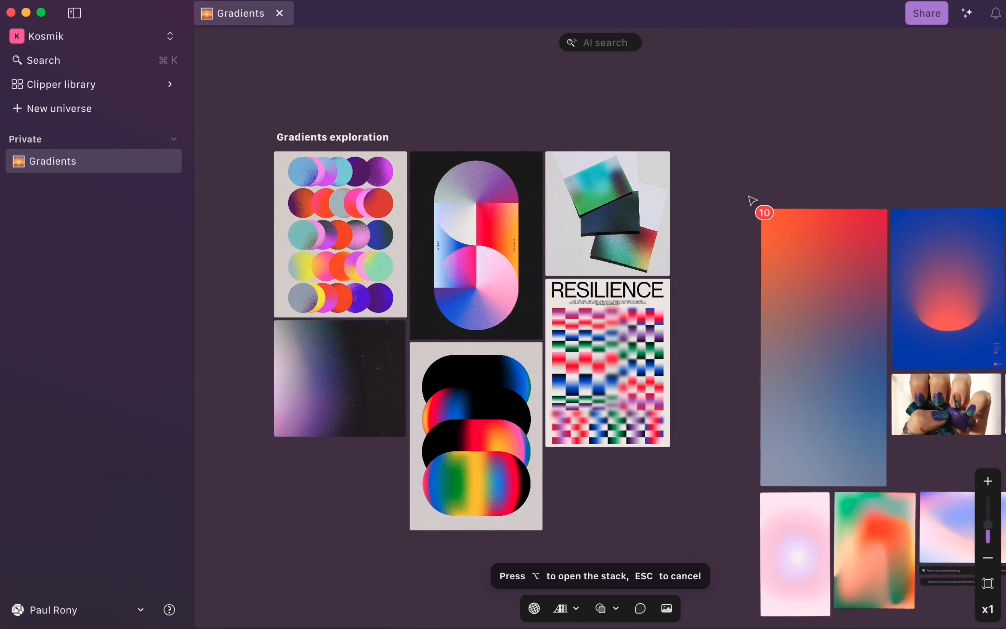
Task: Toggle the sidebar panel visibility
Action: (x=74, y=13)
